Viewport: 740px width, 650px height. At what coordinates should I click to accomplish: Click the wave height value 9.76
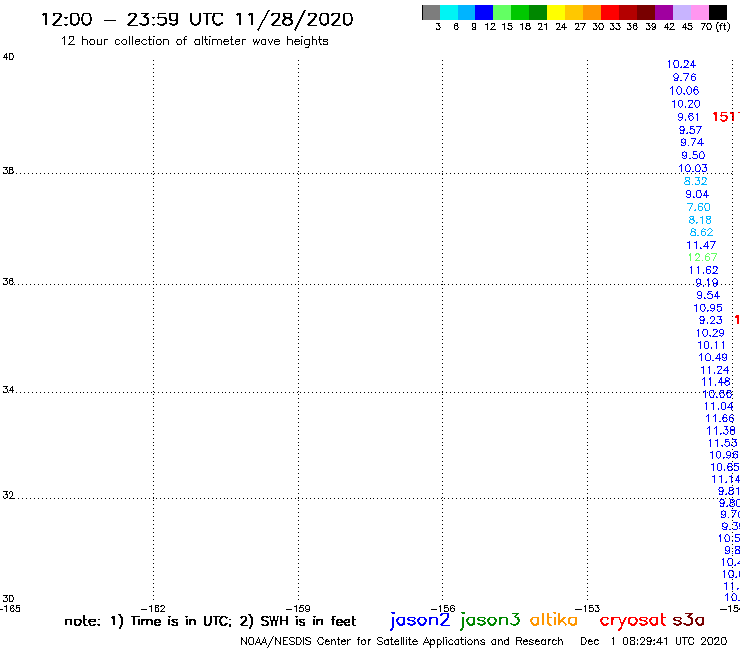click(684, 77)
